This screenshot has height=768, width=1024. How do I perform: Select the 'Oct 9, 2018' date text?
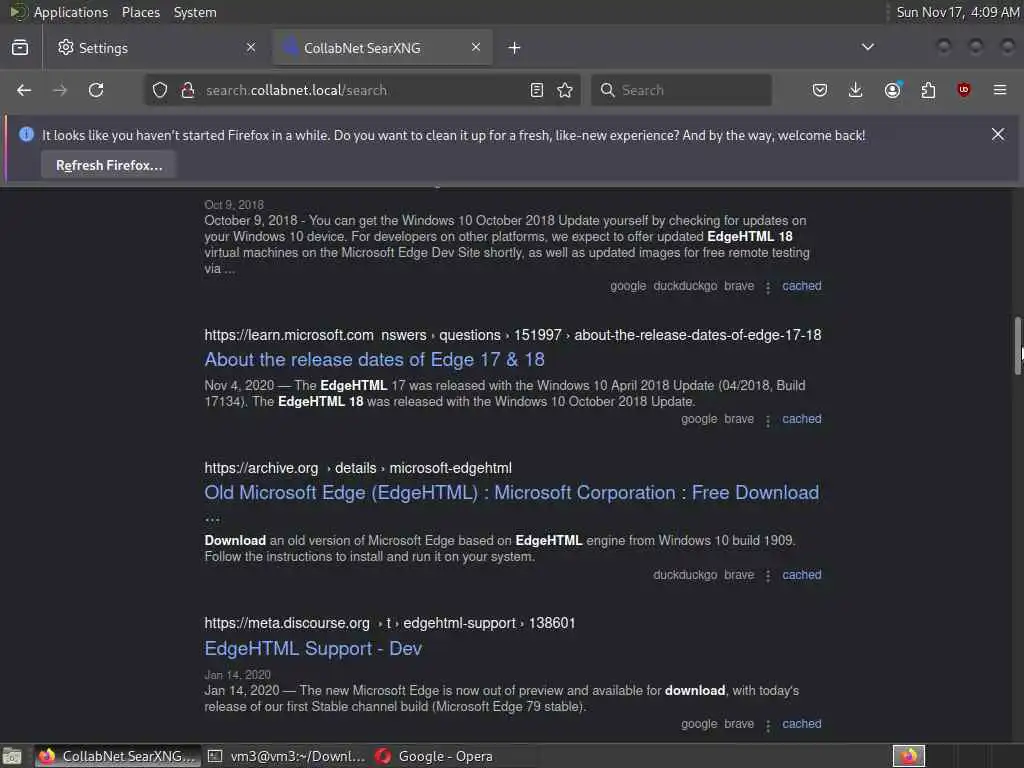pyautogui.click(x=234, y=205)
